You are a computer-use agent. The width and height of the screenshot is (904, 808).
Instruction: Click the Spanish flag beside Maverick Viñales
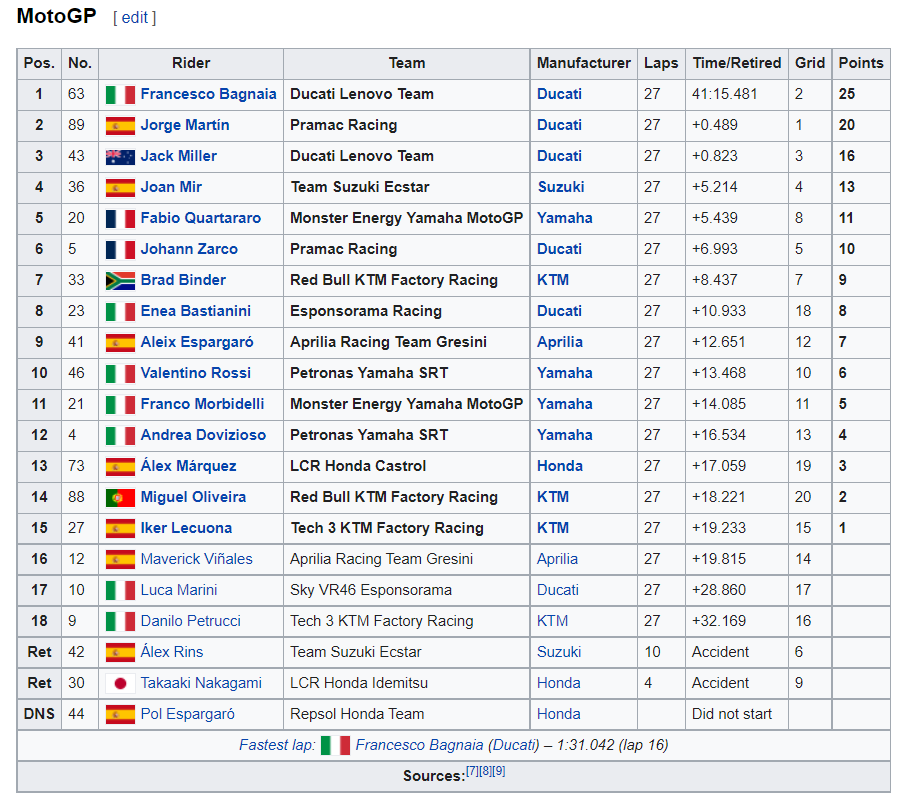tap(120, 559)
